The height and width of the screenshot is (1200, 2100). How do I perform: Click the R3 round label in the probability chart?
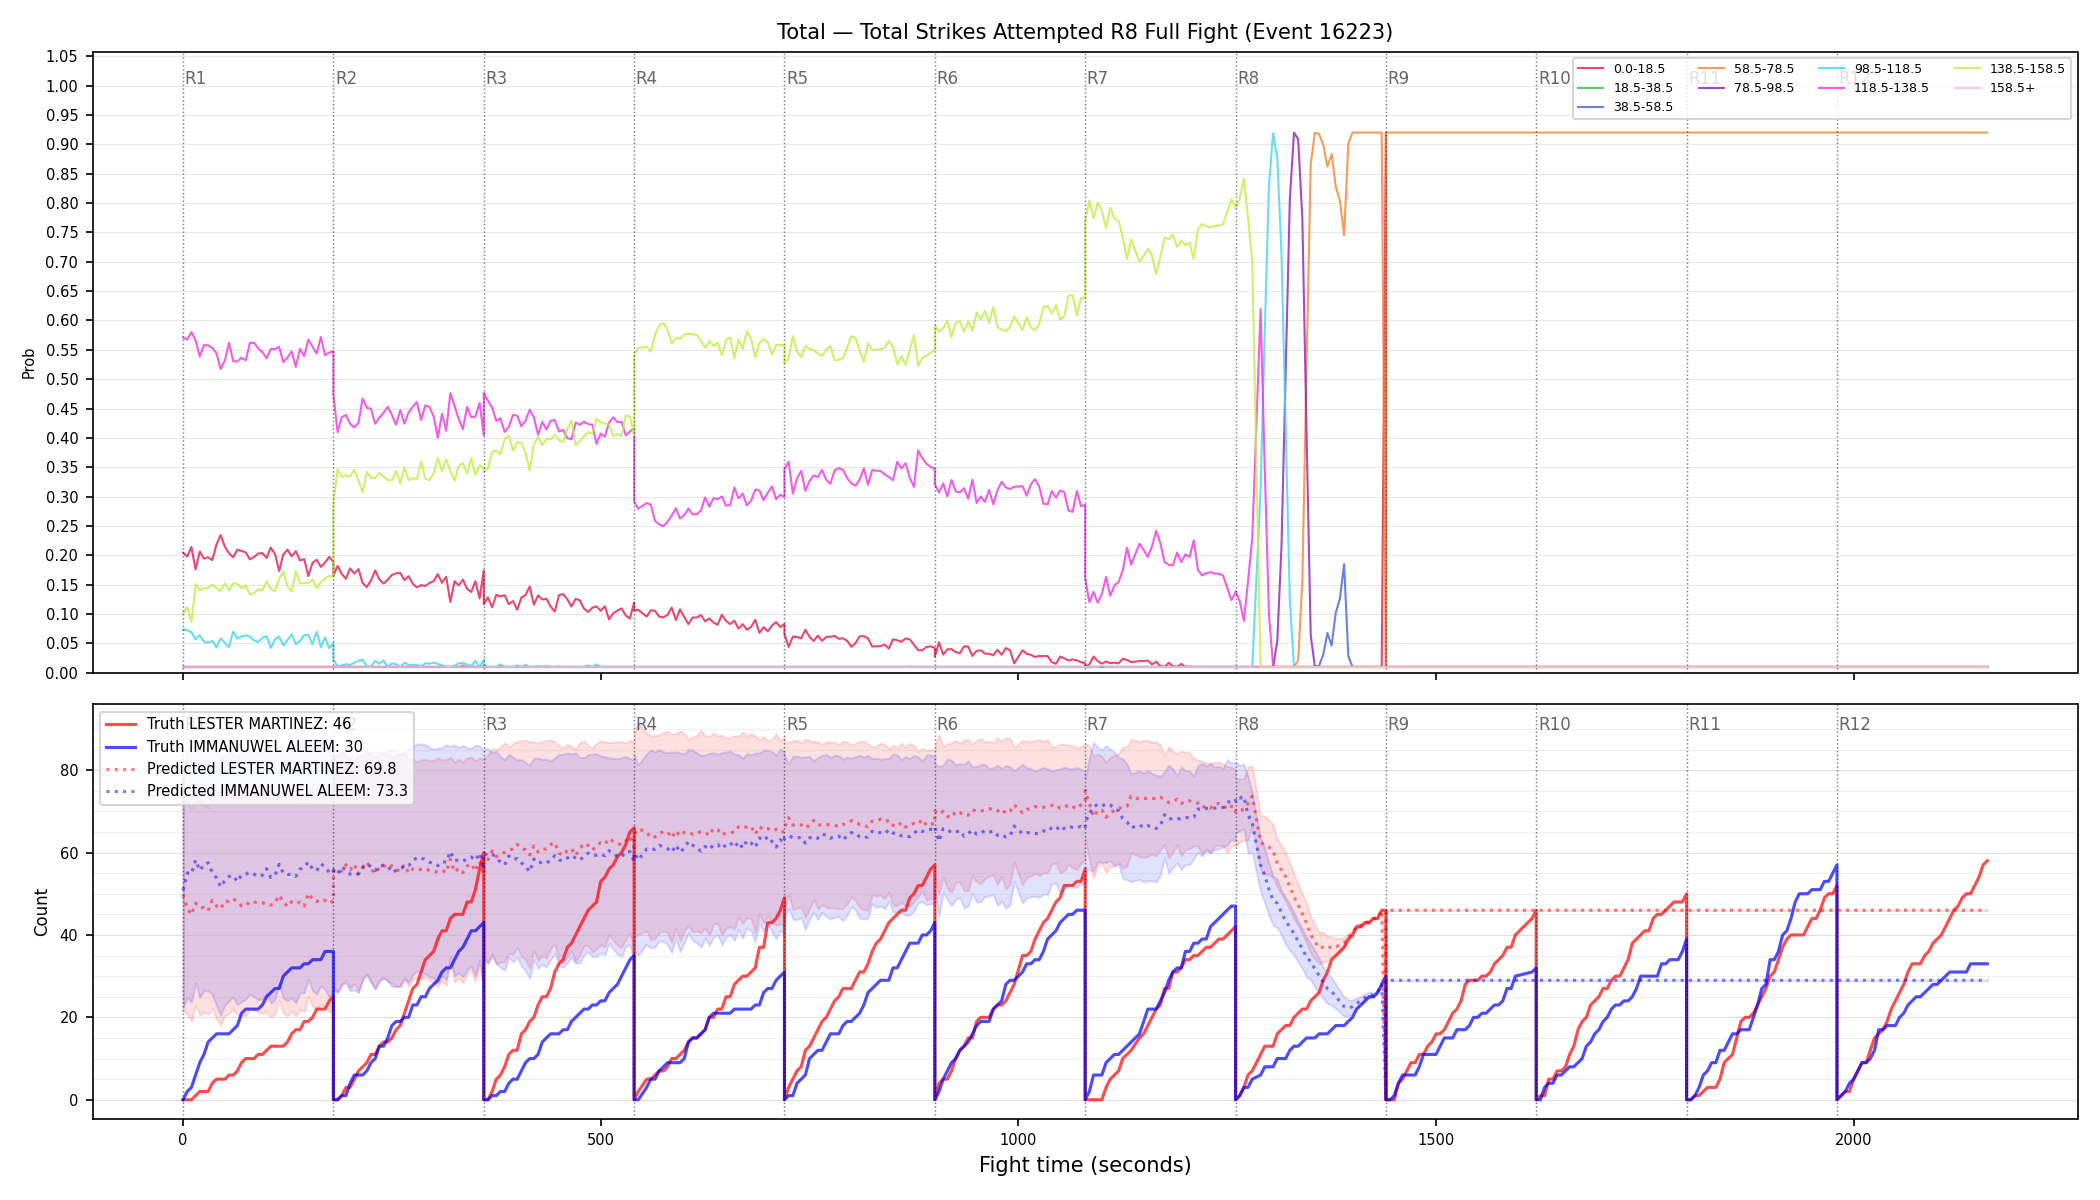pyautogui.click(x=496, y=78)
